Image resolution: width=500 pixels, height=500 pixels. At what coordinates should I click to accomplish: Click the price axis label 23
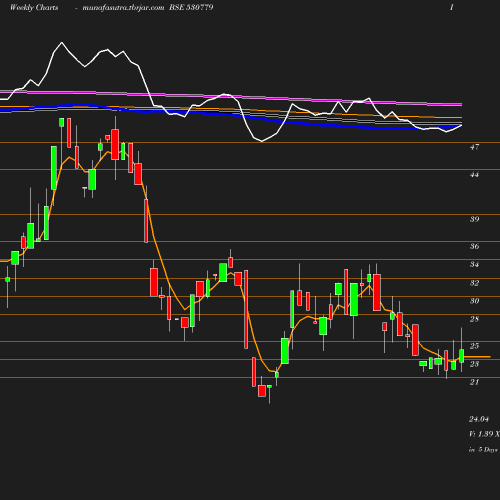(474, 364)
